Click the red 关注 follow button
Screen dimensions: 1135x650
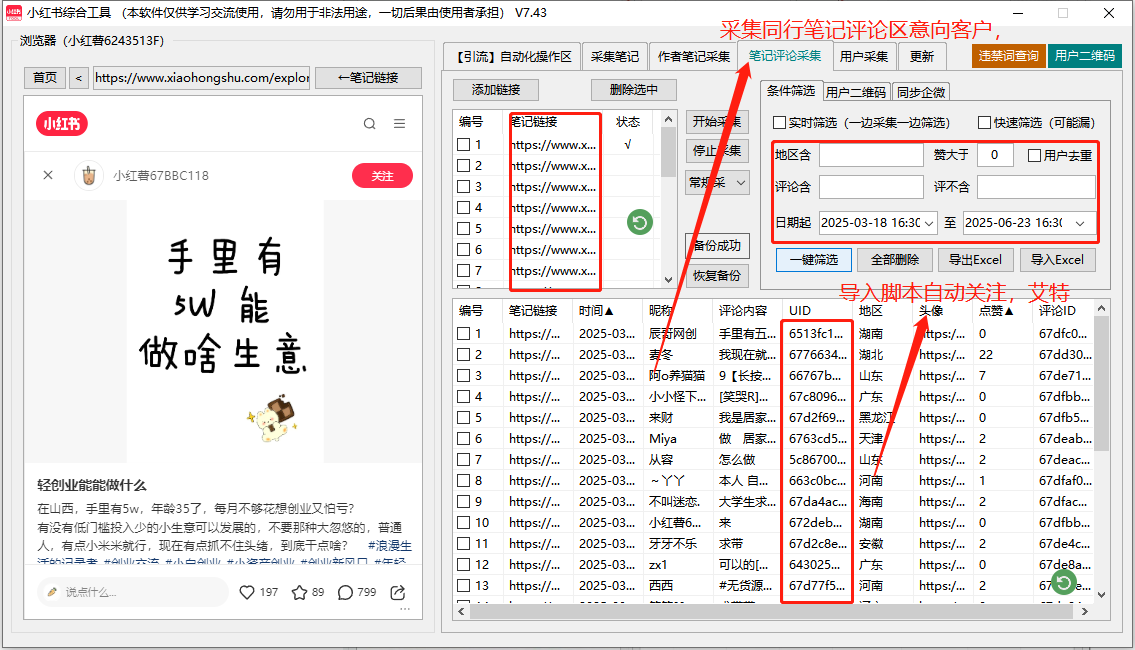(382, 174)
